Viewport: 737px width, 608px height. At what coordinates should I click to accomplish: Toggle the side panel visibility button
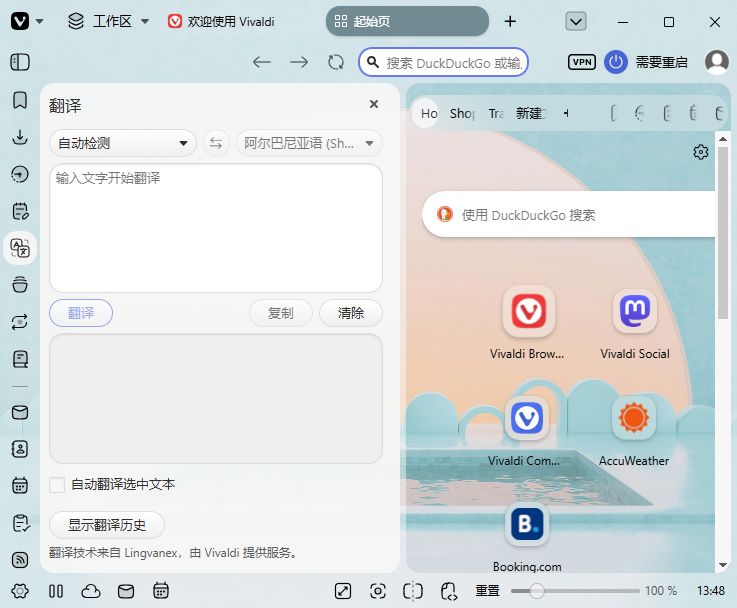[x=20, y=62]
